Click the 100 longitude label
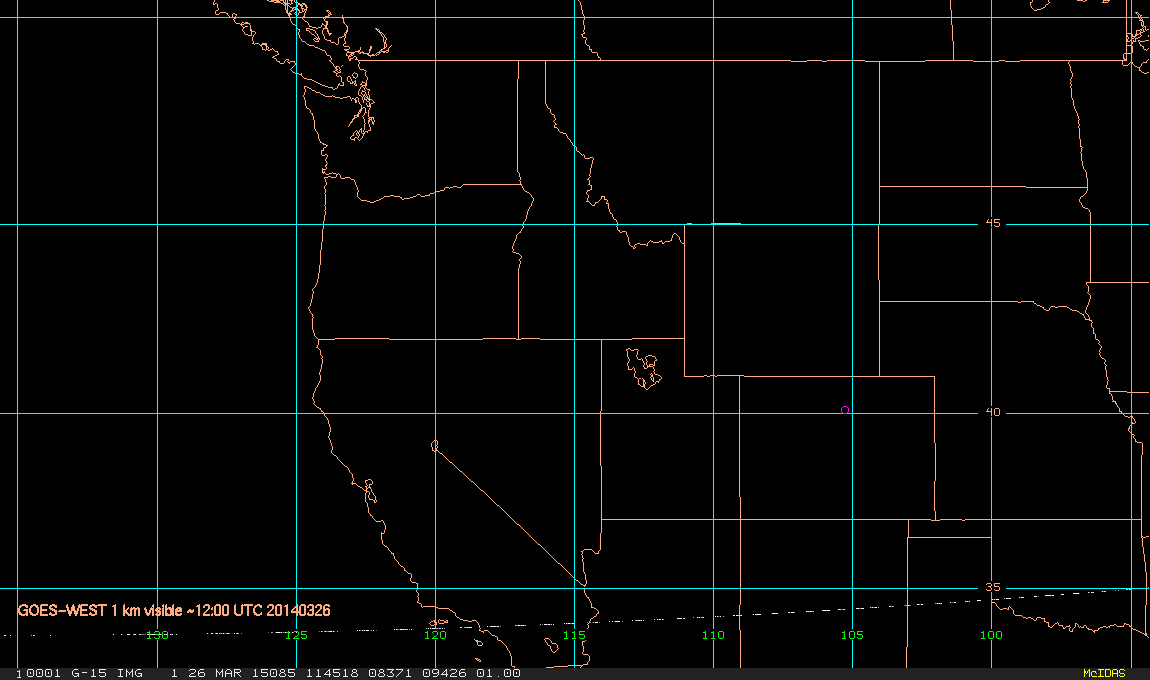 click(991, 635)
